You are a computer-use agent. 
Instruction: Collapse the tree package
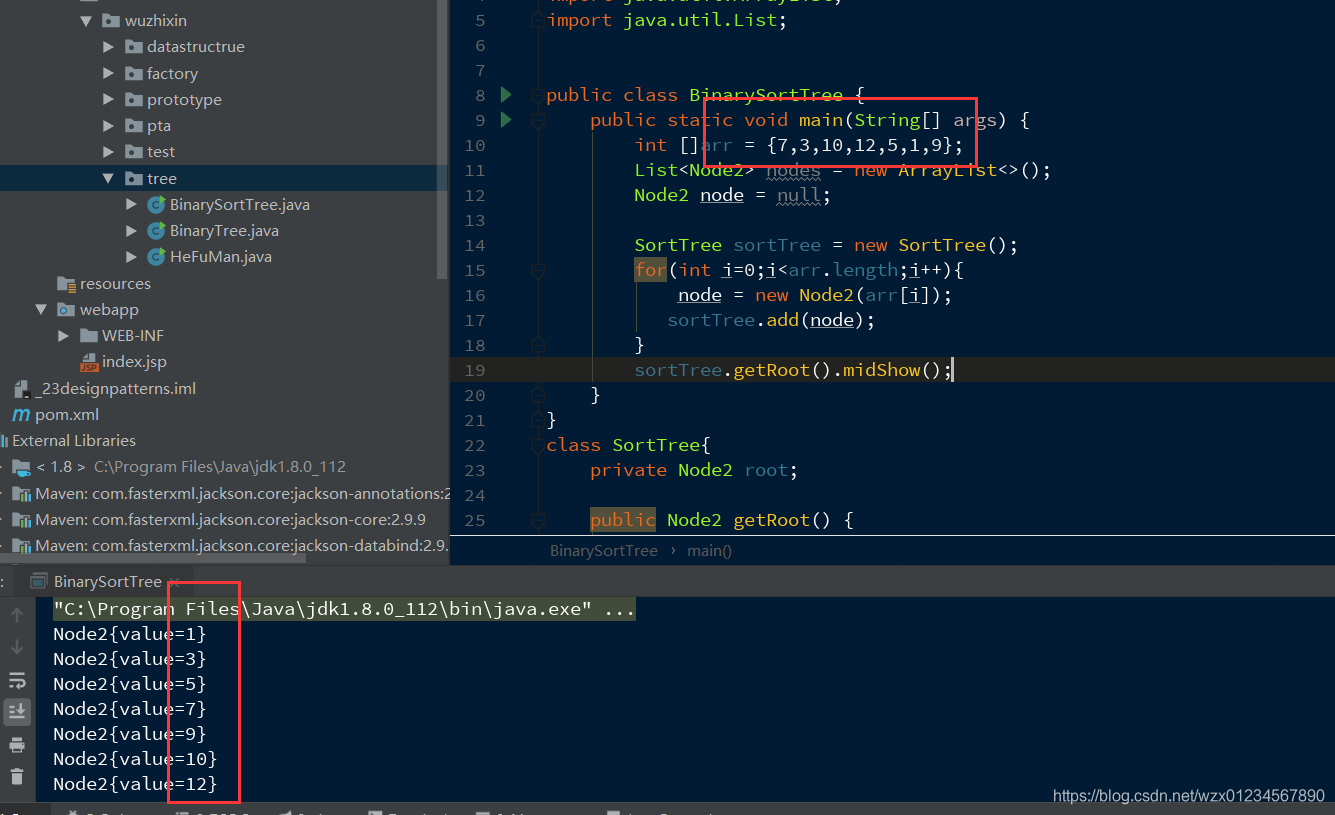[x=109, y=178]
